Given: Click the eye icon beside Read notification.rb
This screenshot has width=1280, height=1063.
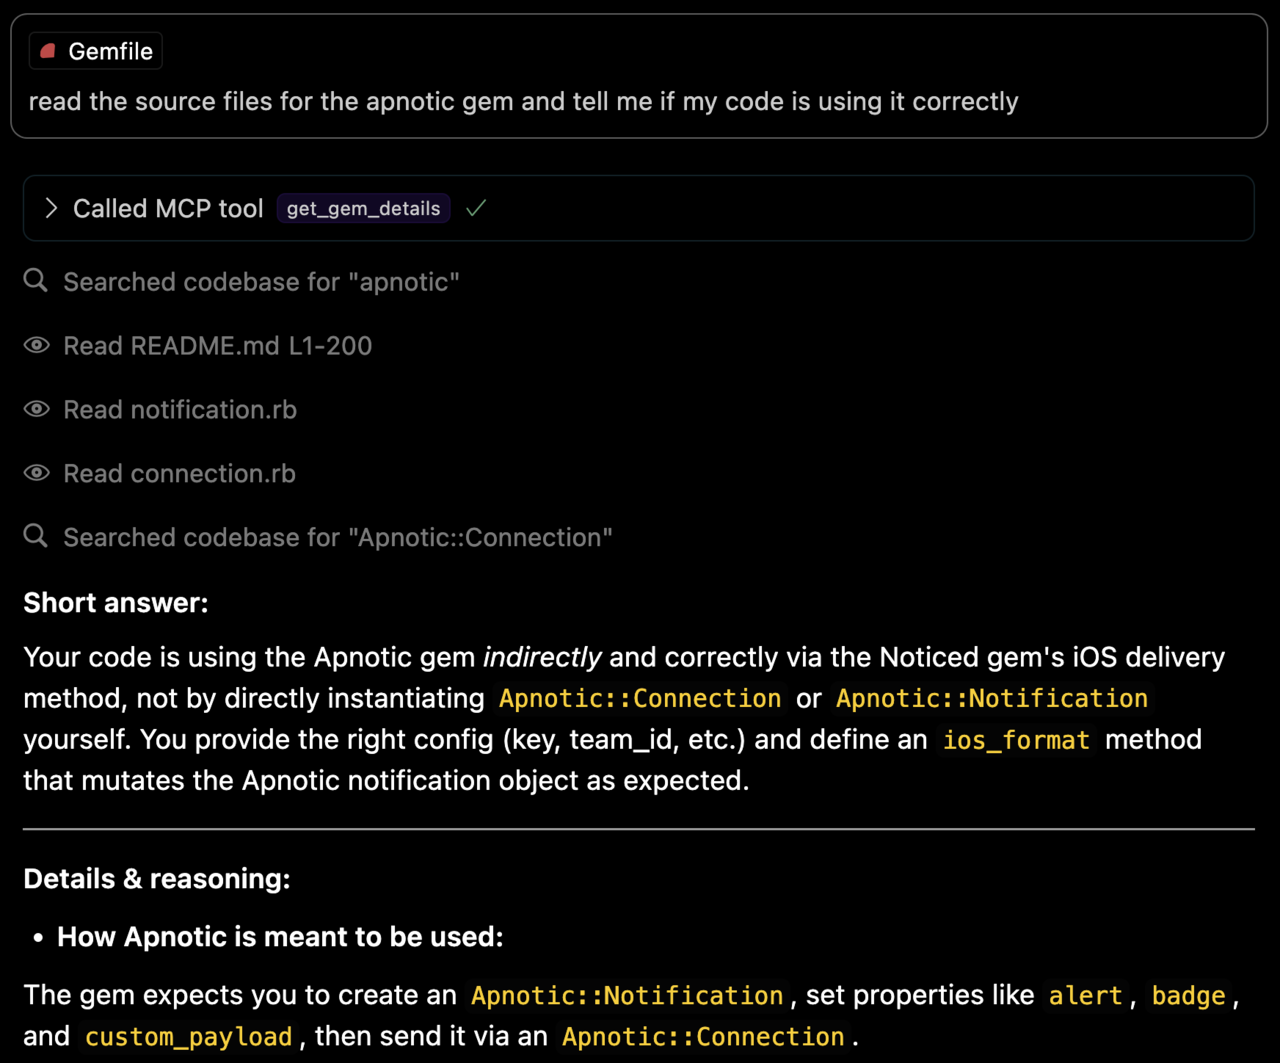Looking at the screenshot, I should tap(36, 409).
